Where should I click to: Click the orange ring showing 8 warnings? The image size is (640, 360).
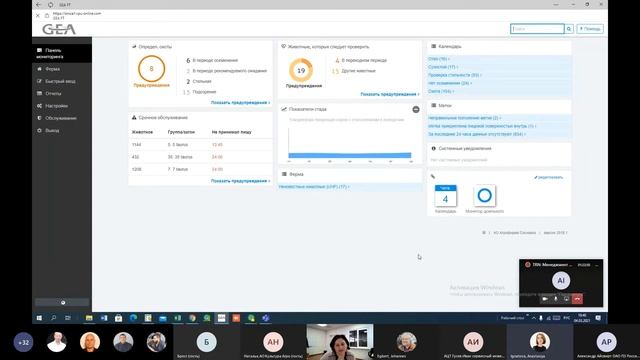(x=151, y=69)
